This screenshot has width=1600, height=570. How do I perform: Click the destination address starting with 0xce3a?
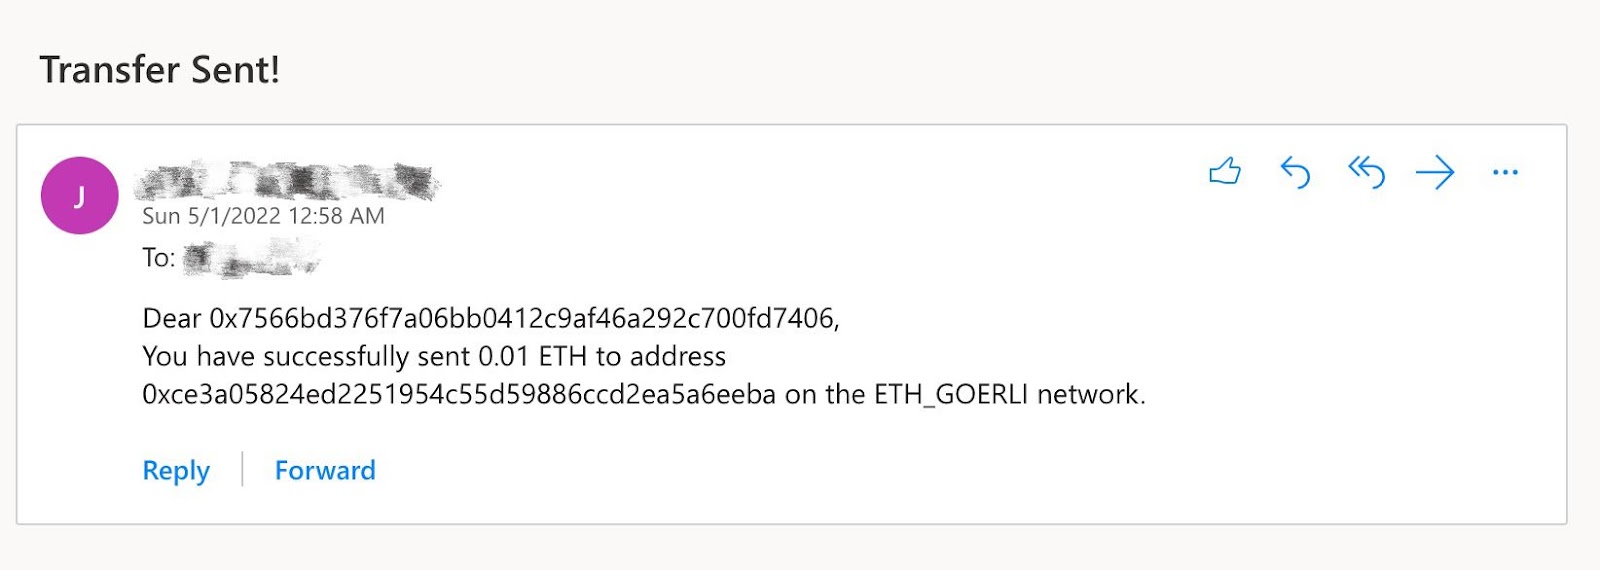click(x=459, y=395)
